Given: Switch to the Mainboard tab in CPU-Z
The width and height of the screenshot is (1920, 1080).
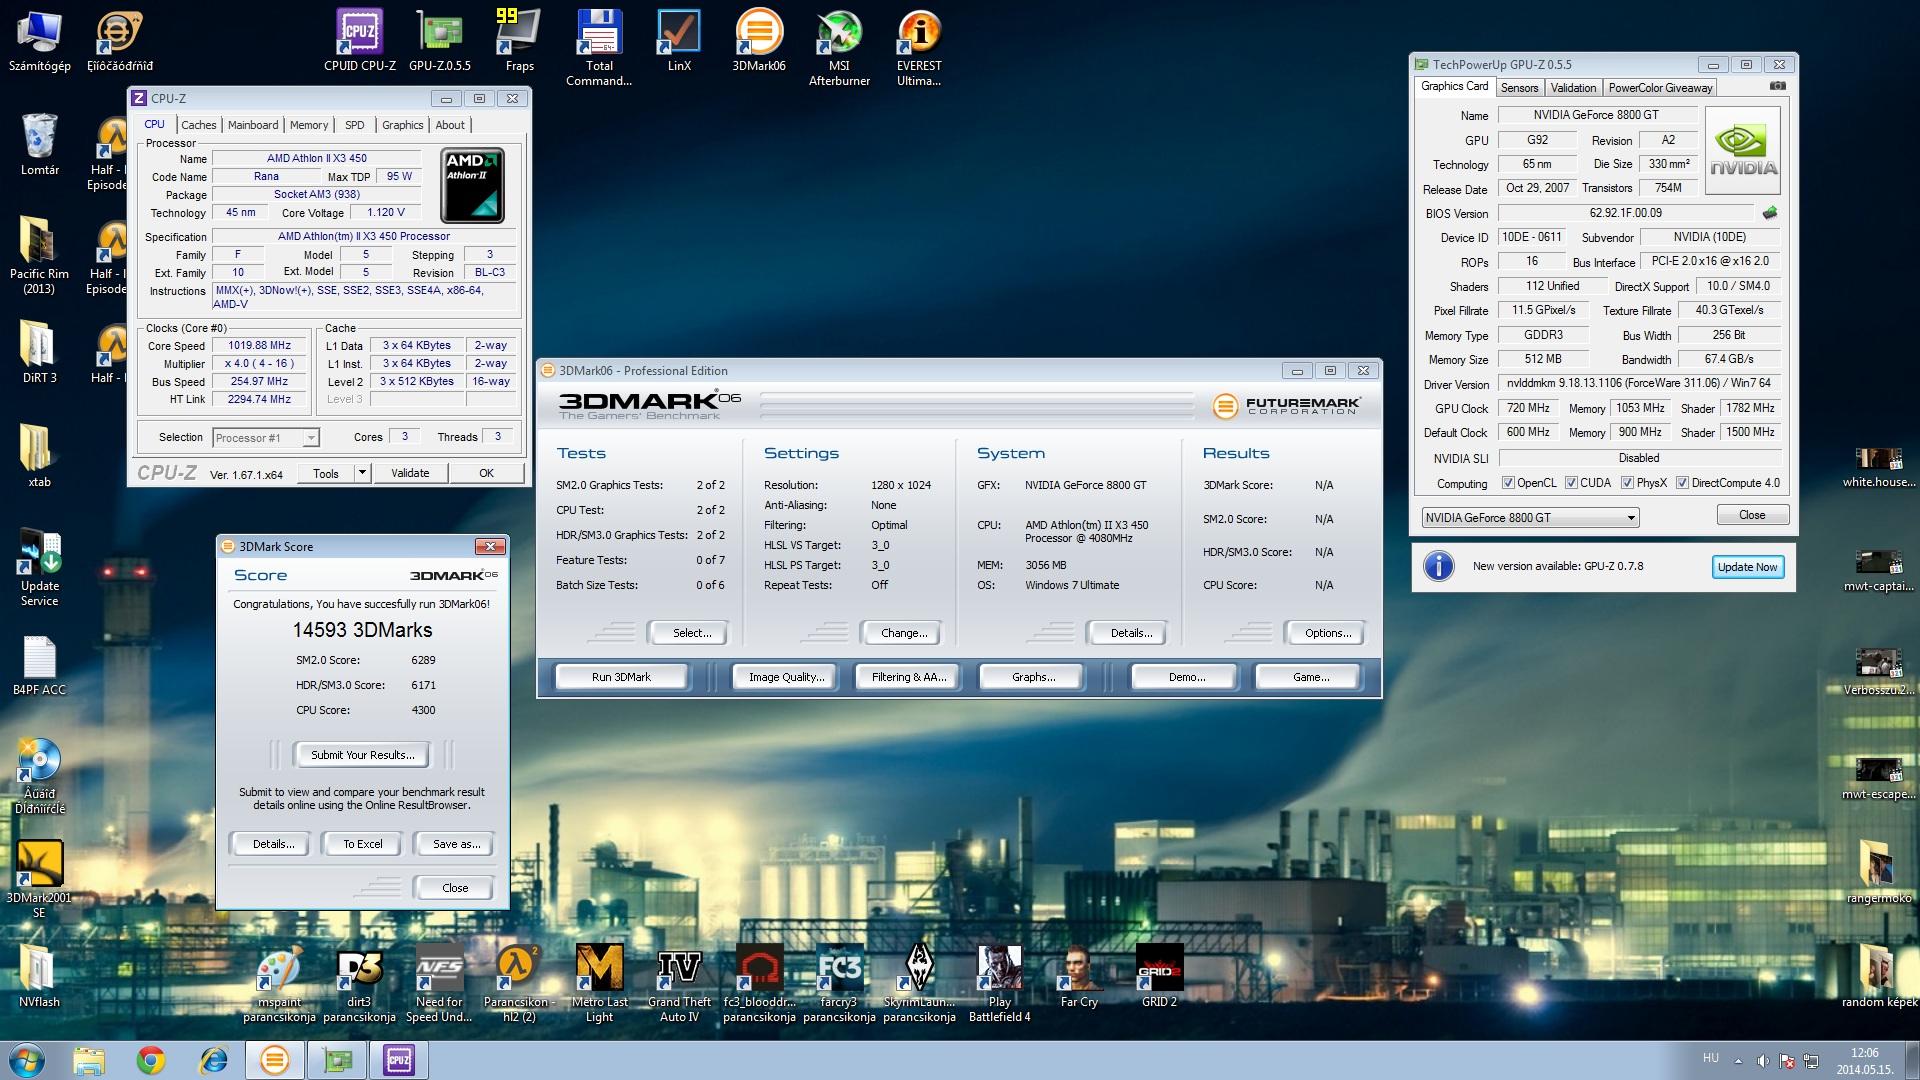Looking at the screenshot, I should click(x=253, y=125).
